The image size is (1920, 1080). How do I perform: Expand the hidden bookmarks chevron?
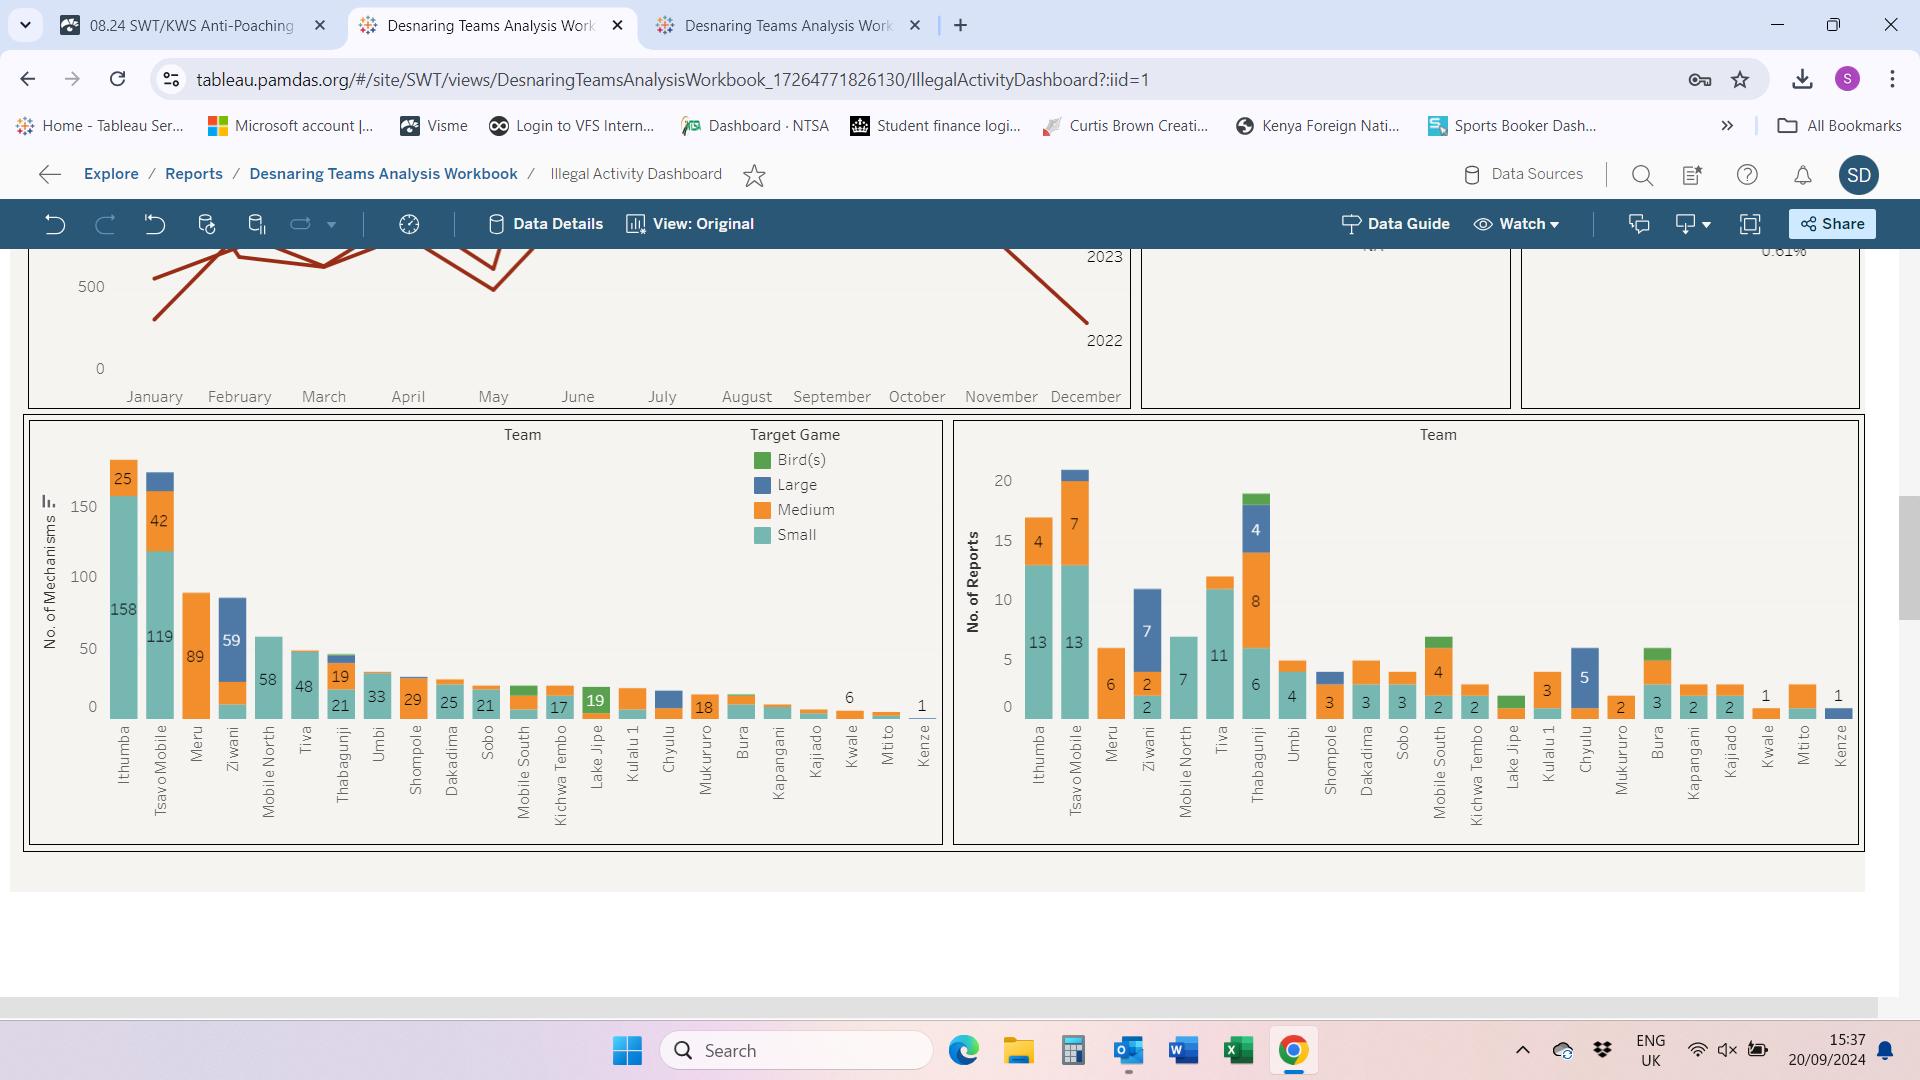1727,126
